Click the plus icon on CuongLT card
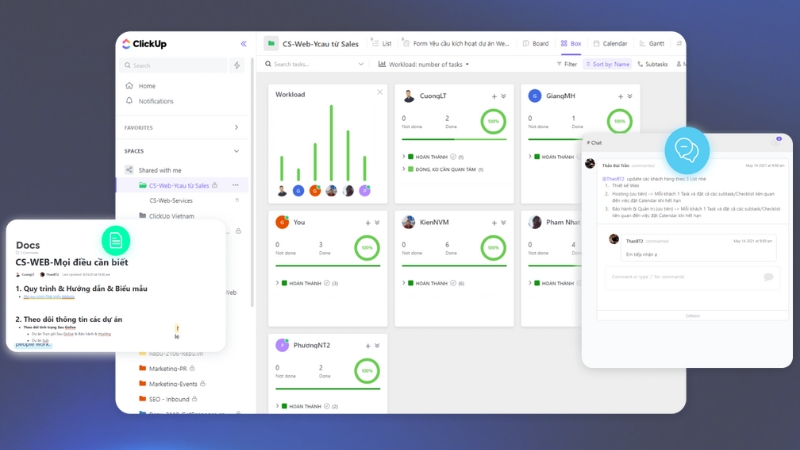This screenshot has height=450, width=800. [x=493, y=96]
